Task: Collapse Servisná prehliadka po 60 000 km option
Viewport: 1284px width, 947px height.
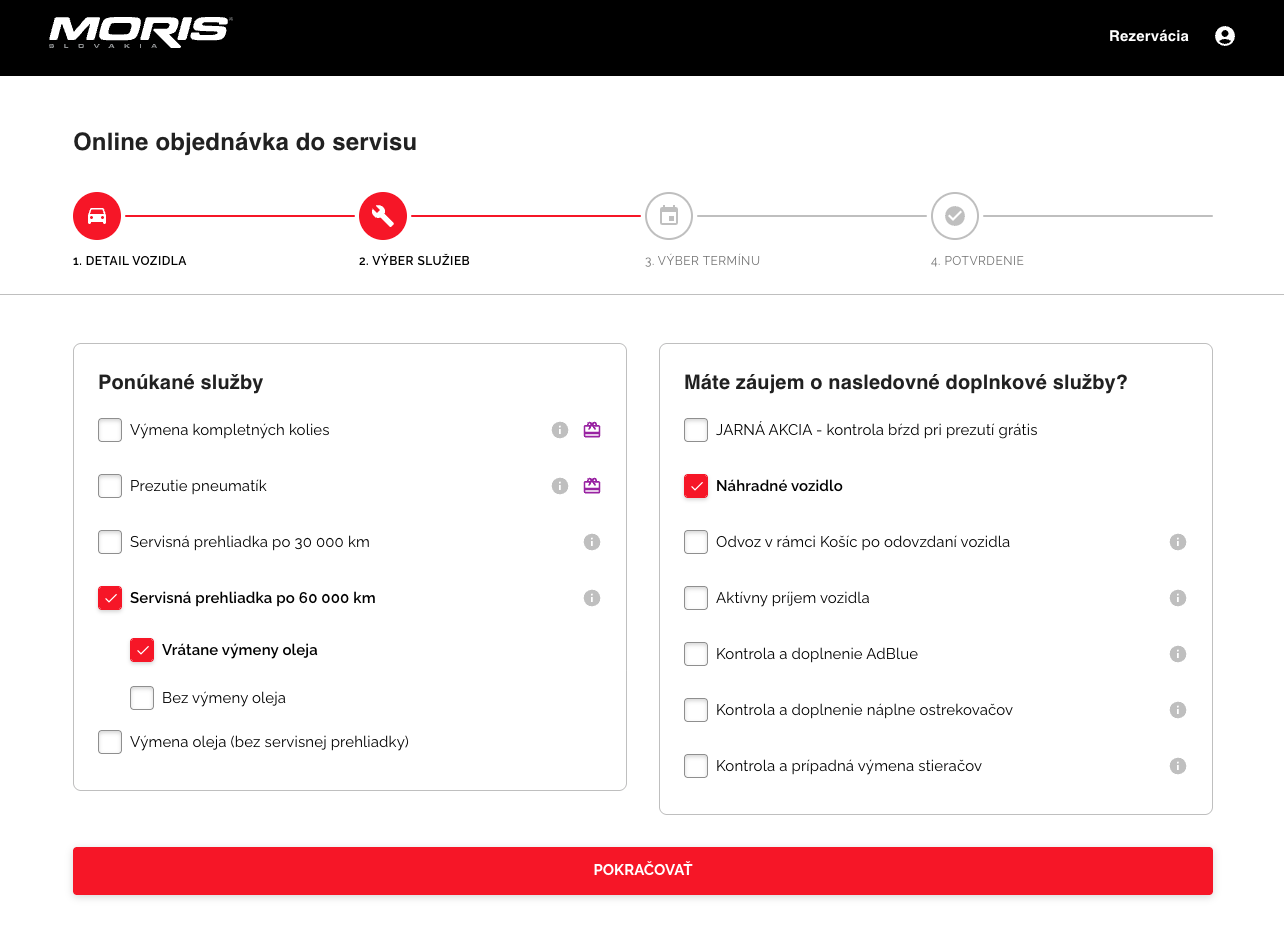Action: 110,598
